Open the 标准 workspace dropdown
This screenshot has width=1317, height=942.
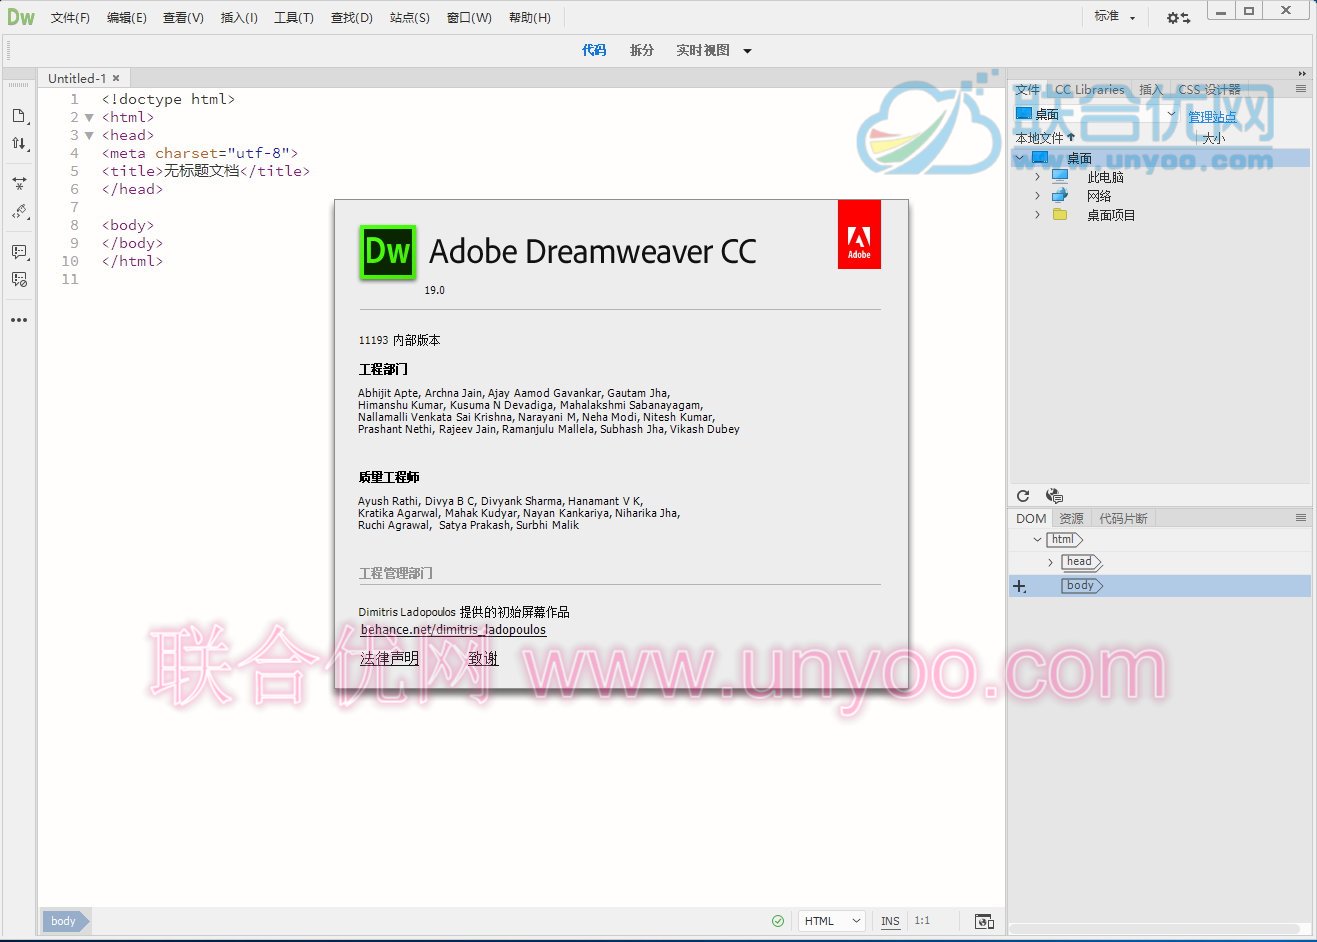click(1115, 17)
